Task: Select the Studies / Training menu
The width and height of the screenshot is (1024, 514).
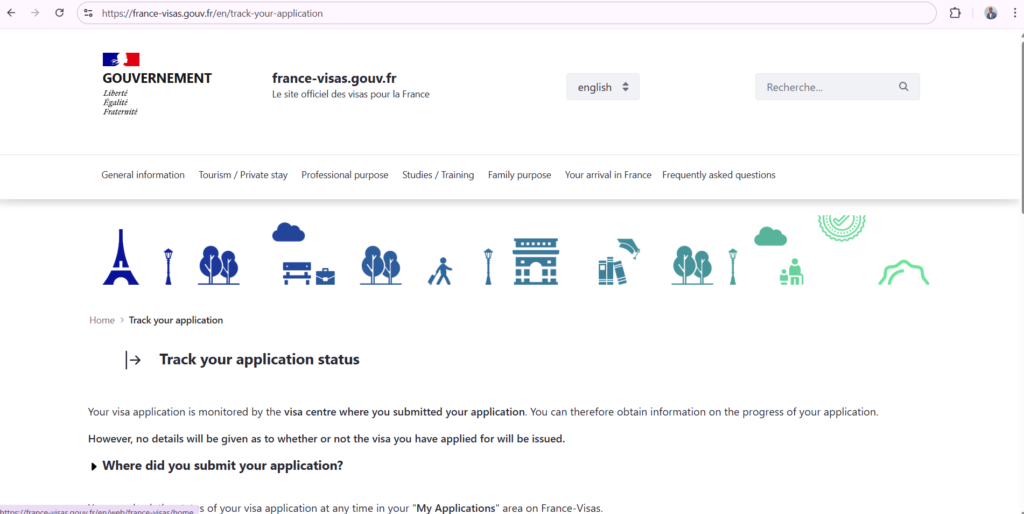Action: pos(438,175)
